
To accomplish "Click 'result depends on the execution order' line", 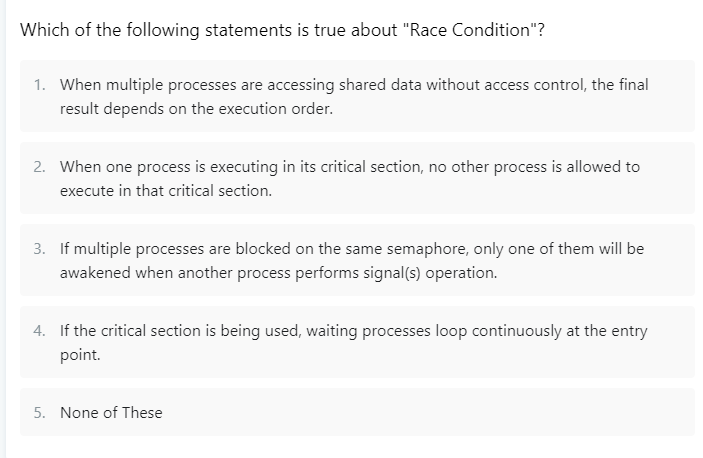I will pyautogui.click(x=196, y=109).
